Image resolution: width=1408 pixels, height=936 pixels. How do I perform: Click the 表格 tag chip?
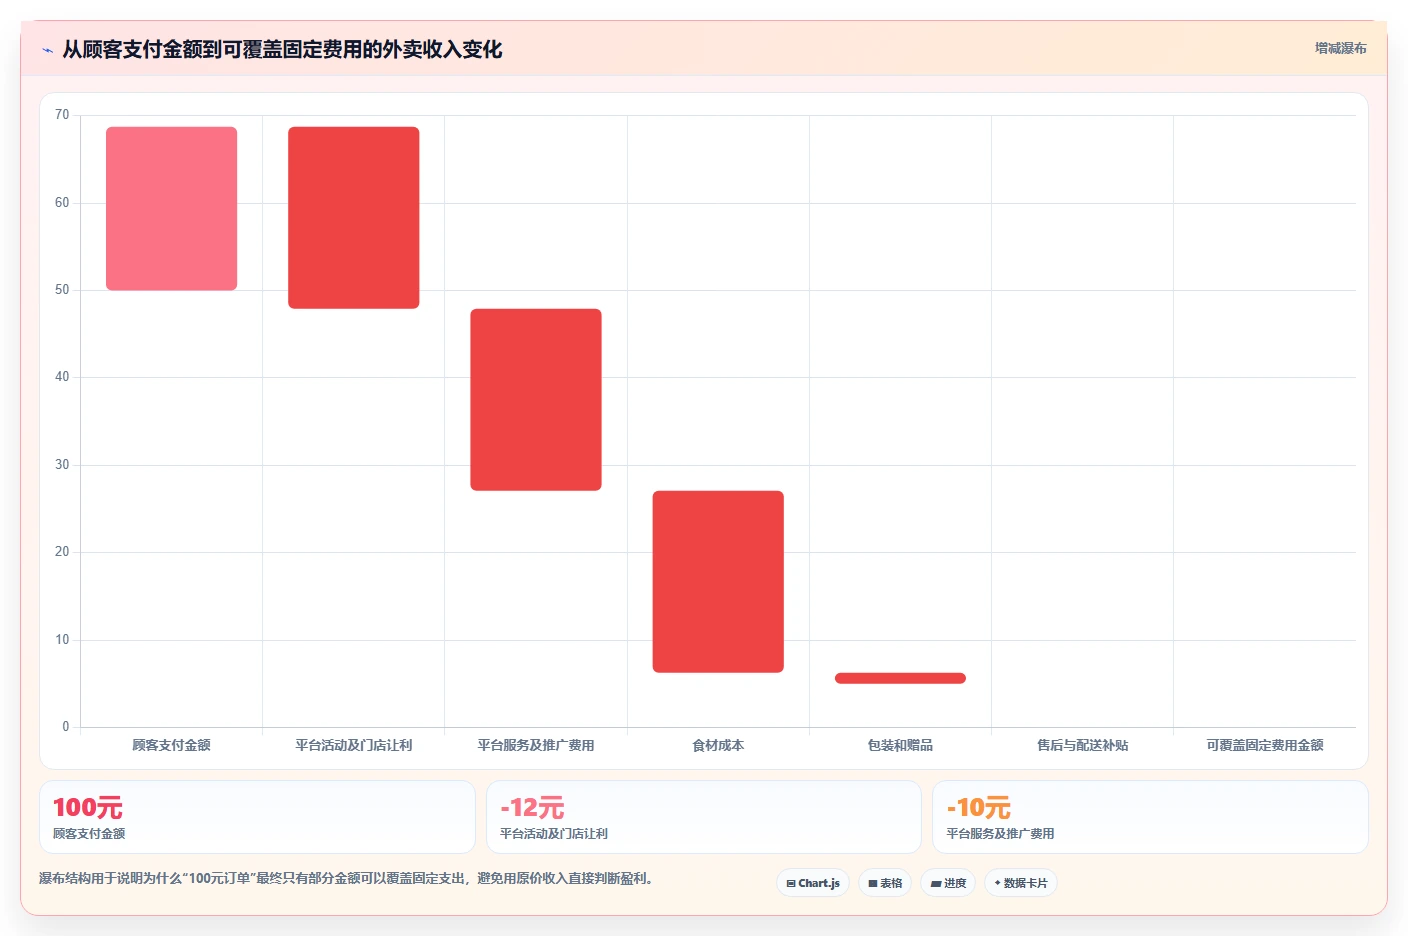[885, 883]
